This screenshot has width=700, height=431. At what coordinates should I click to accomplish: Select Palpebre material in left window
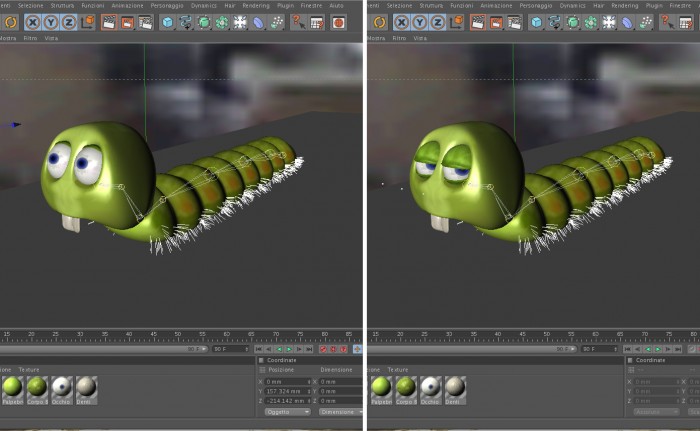tap(12, 390)
